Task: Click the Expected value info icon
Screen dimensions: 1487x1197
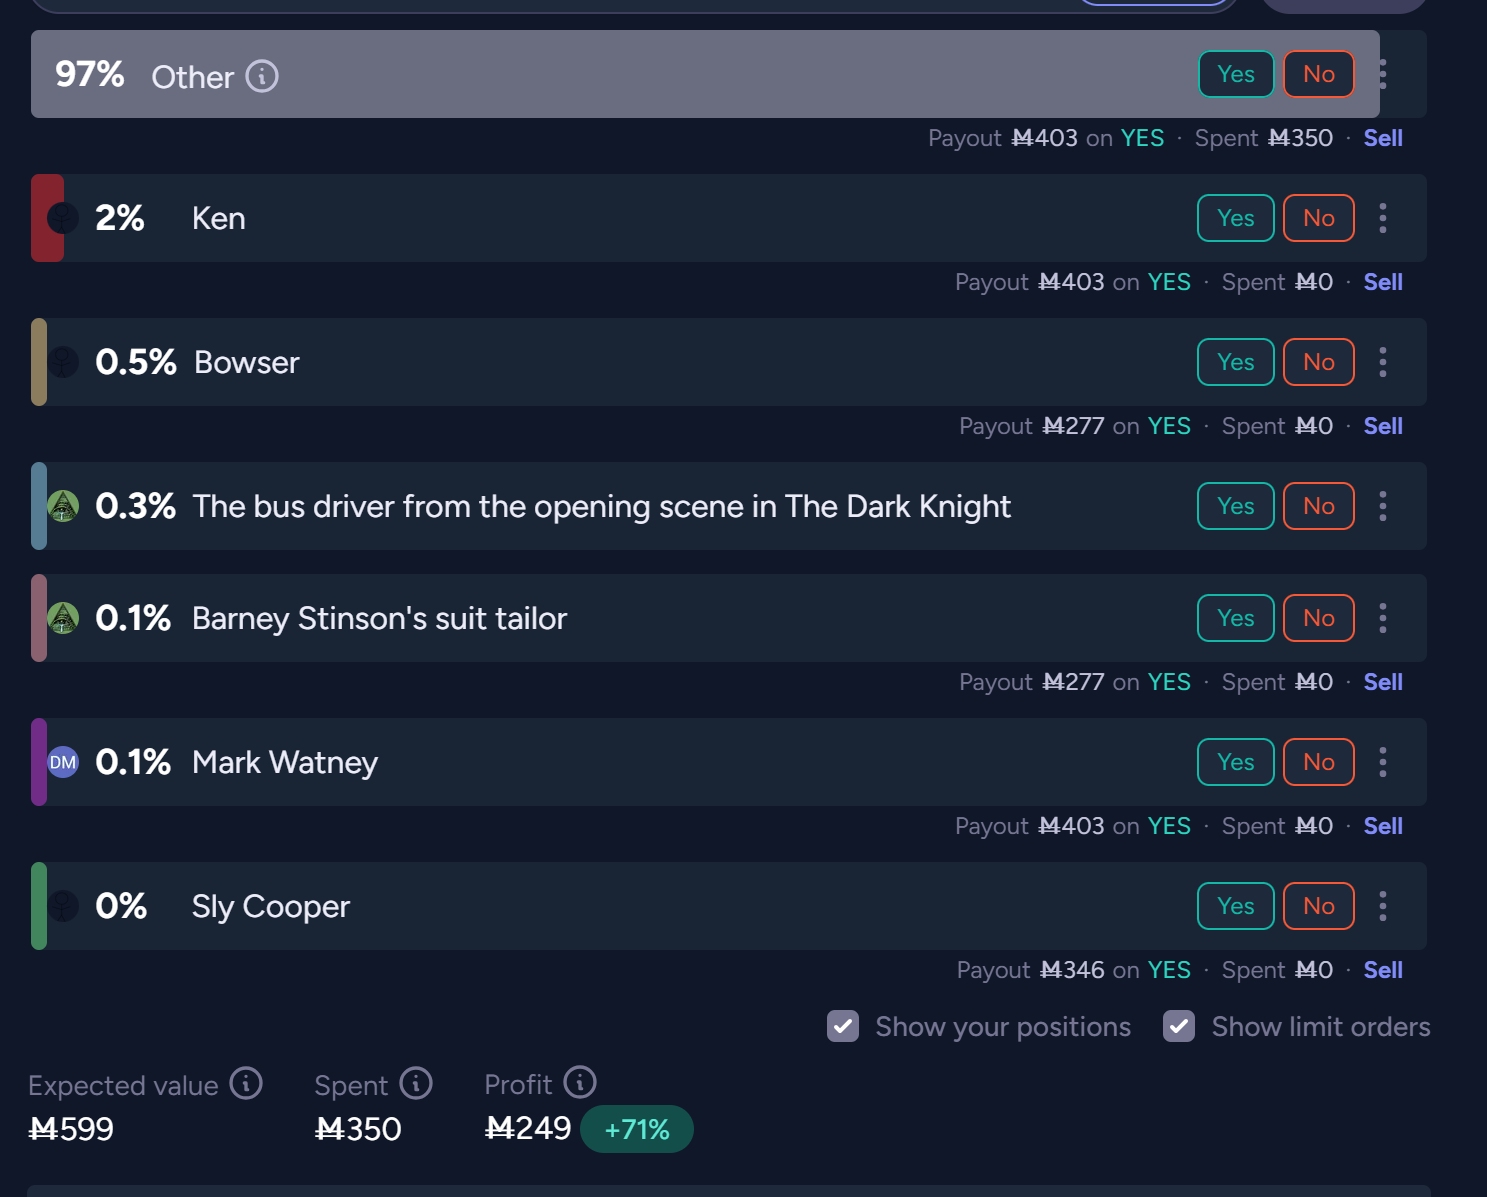Action: point(246,1083)
